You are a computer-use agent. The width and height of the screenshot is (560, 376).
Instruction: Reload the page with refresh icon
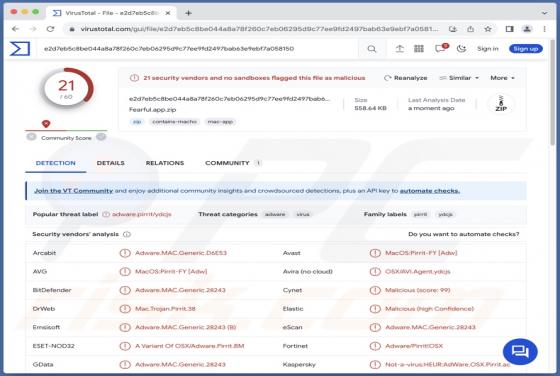tap(50, 29)
